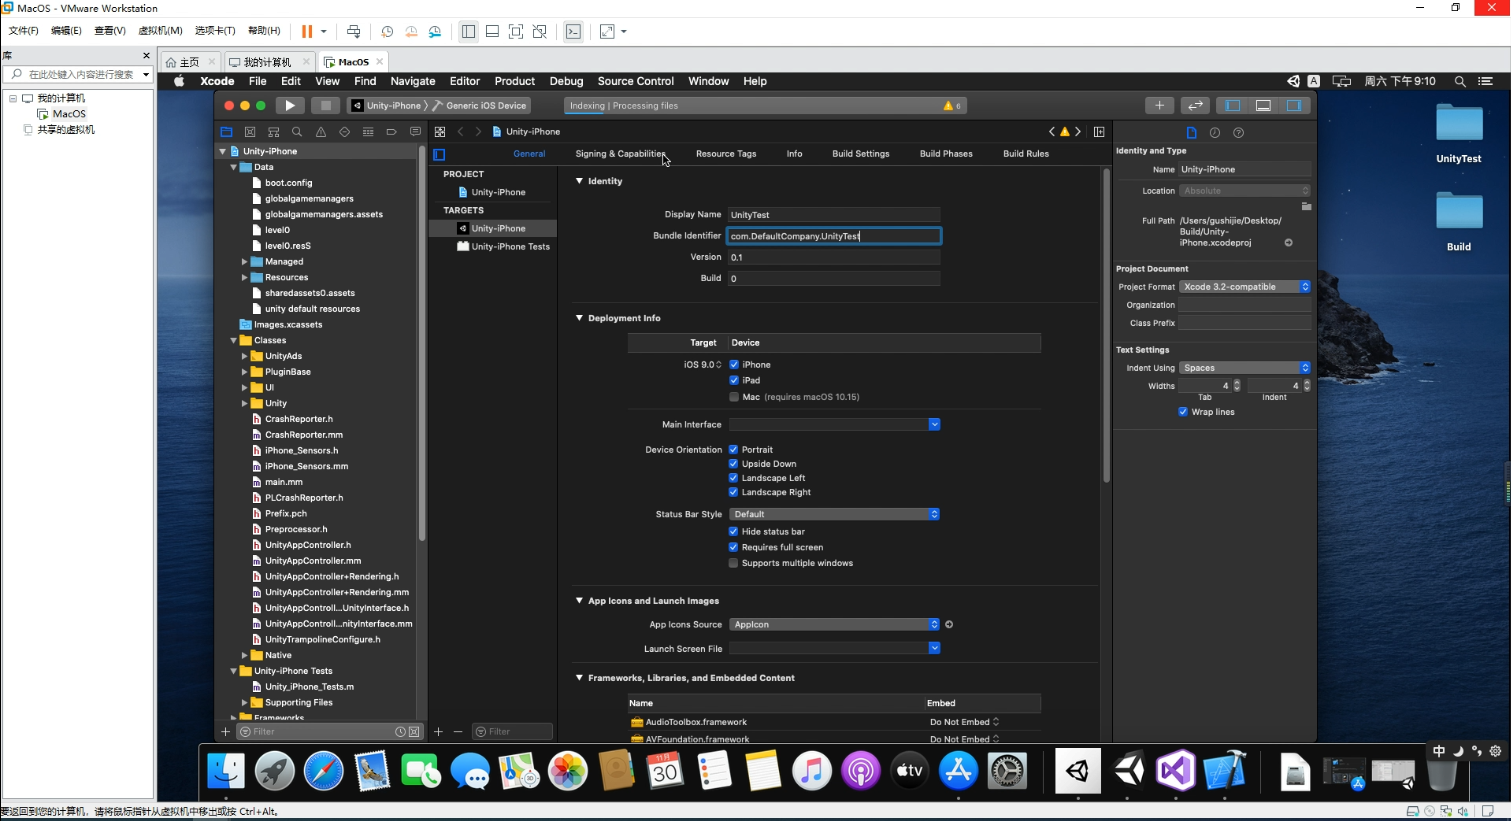Screen dimensions: 1511x821
Task: Stop the running scheme in Xcode
Action: pyautogui.click(x=325, y=105)
